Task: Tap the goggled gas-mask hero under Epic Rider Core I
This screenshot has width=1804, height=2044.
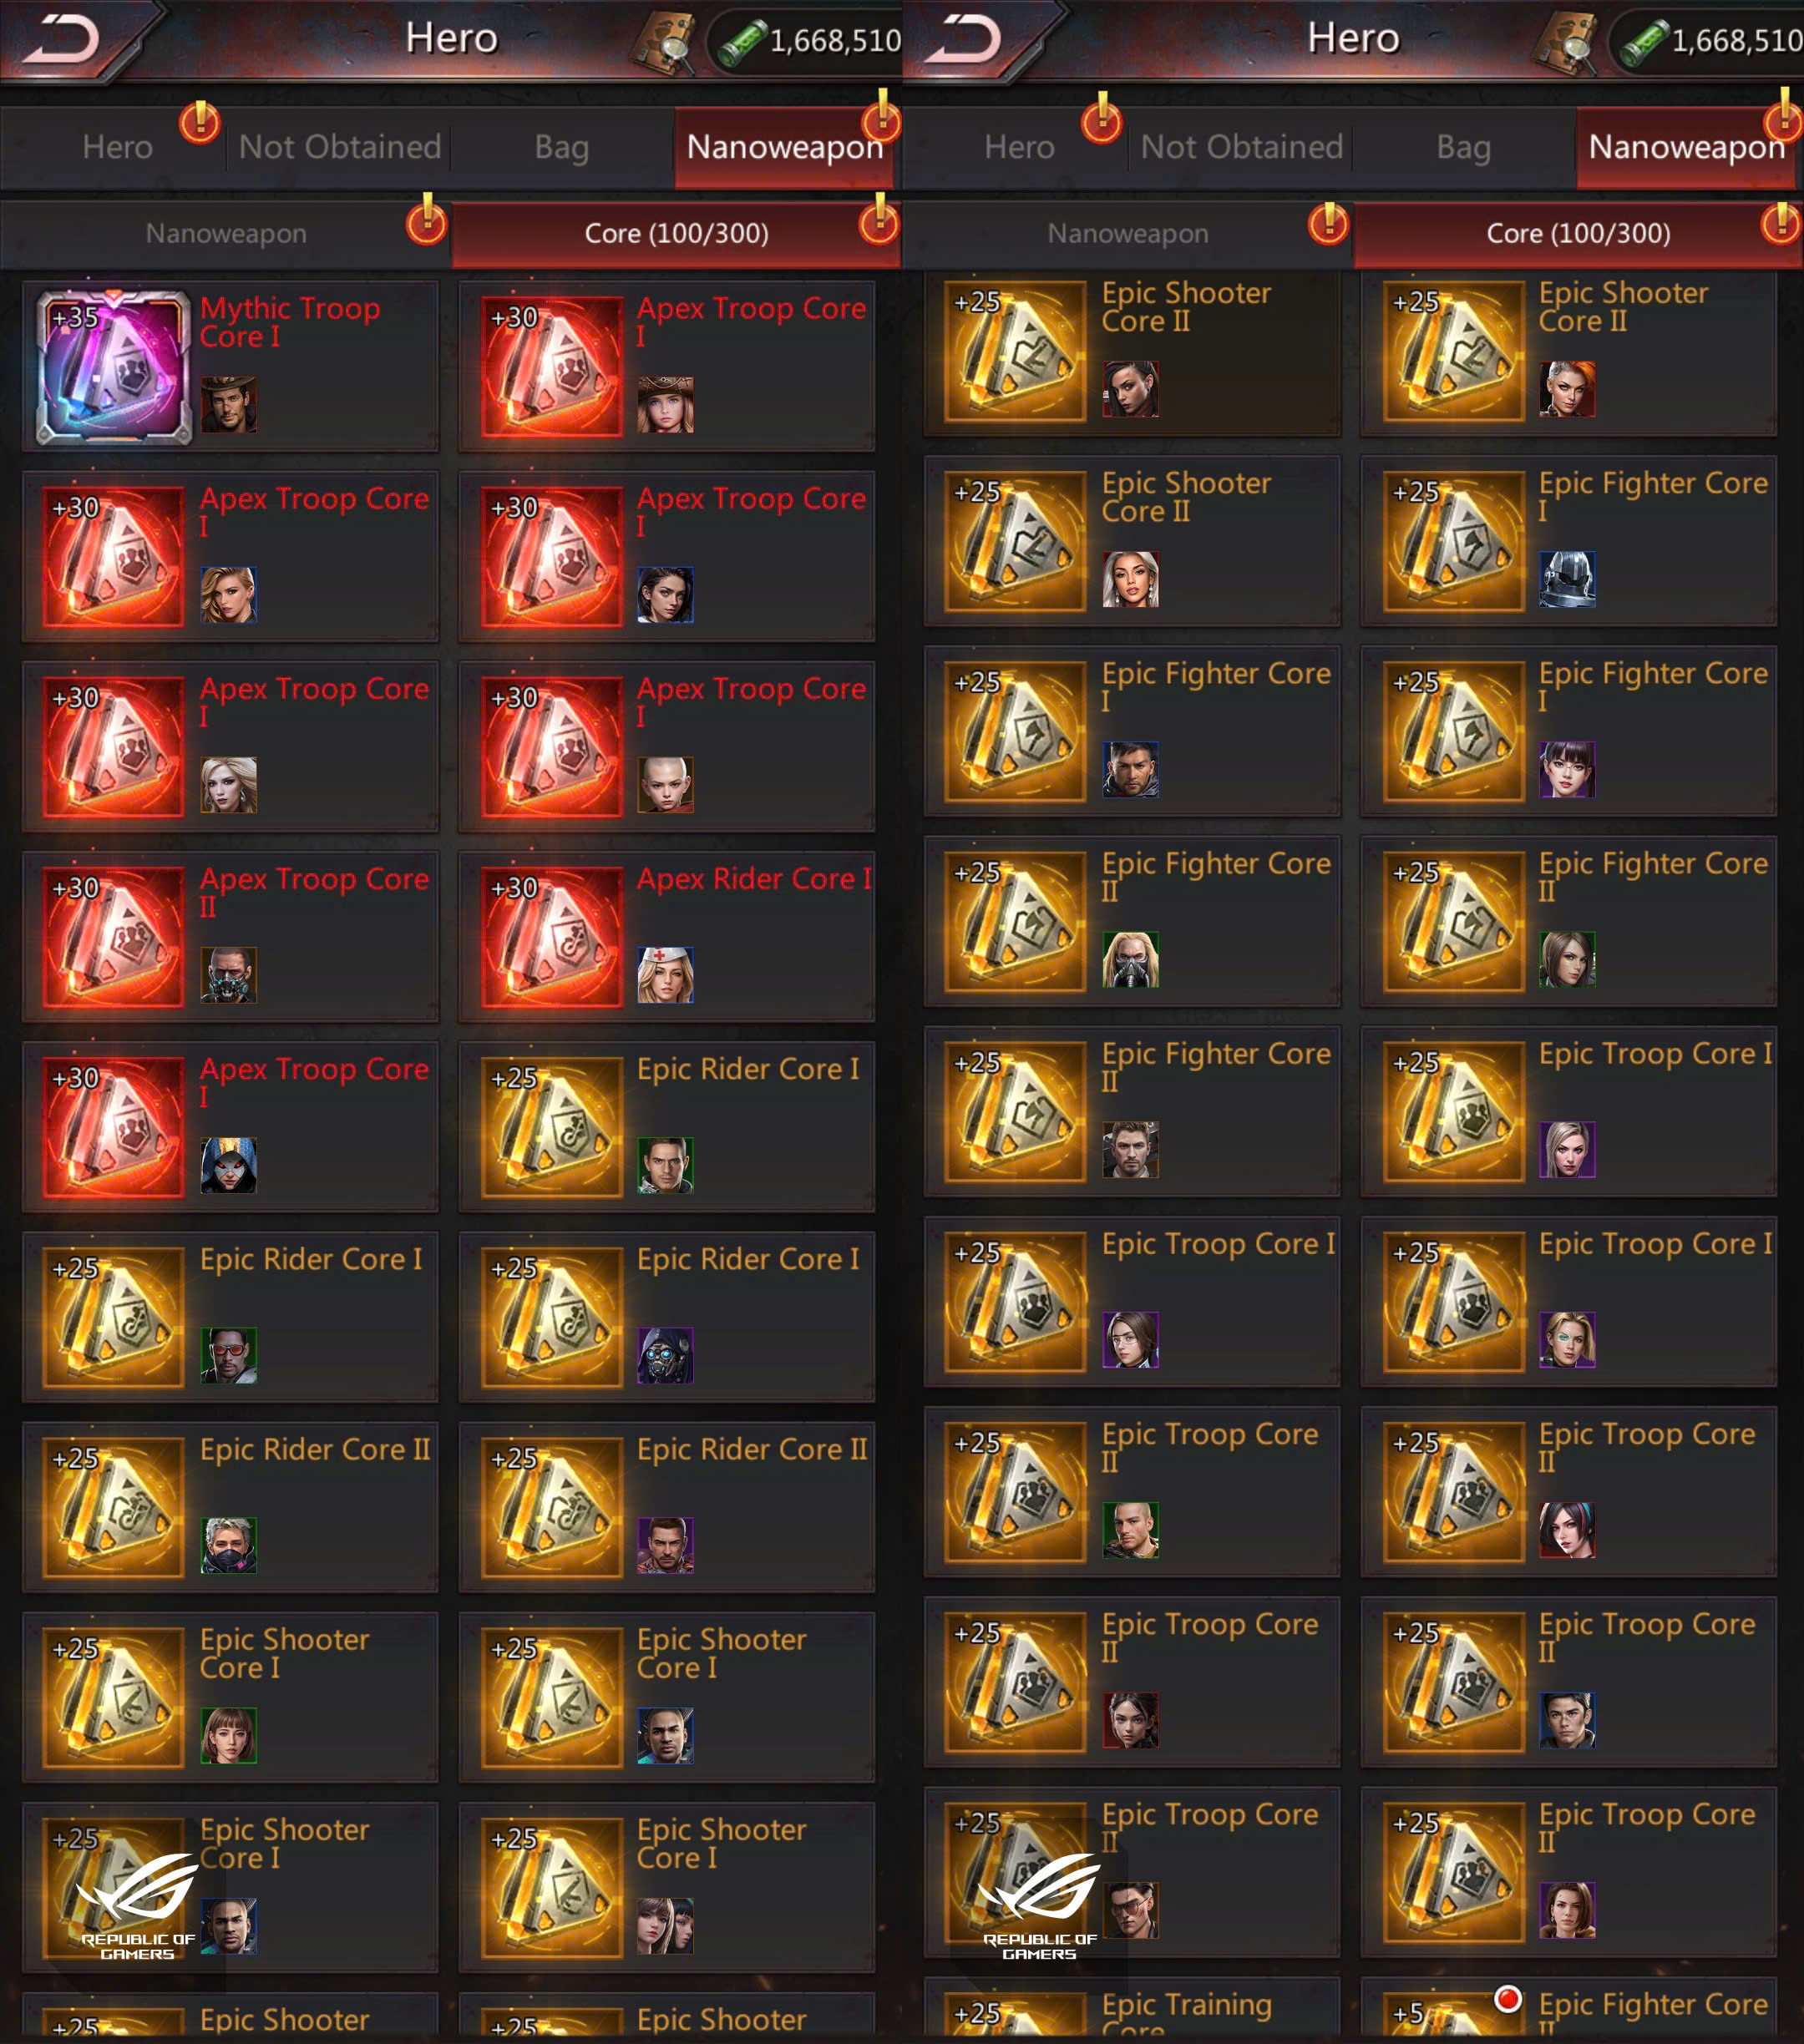Action: click(x=665, y=1355)
